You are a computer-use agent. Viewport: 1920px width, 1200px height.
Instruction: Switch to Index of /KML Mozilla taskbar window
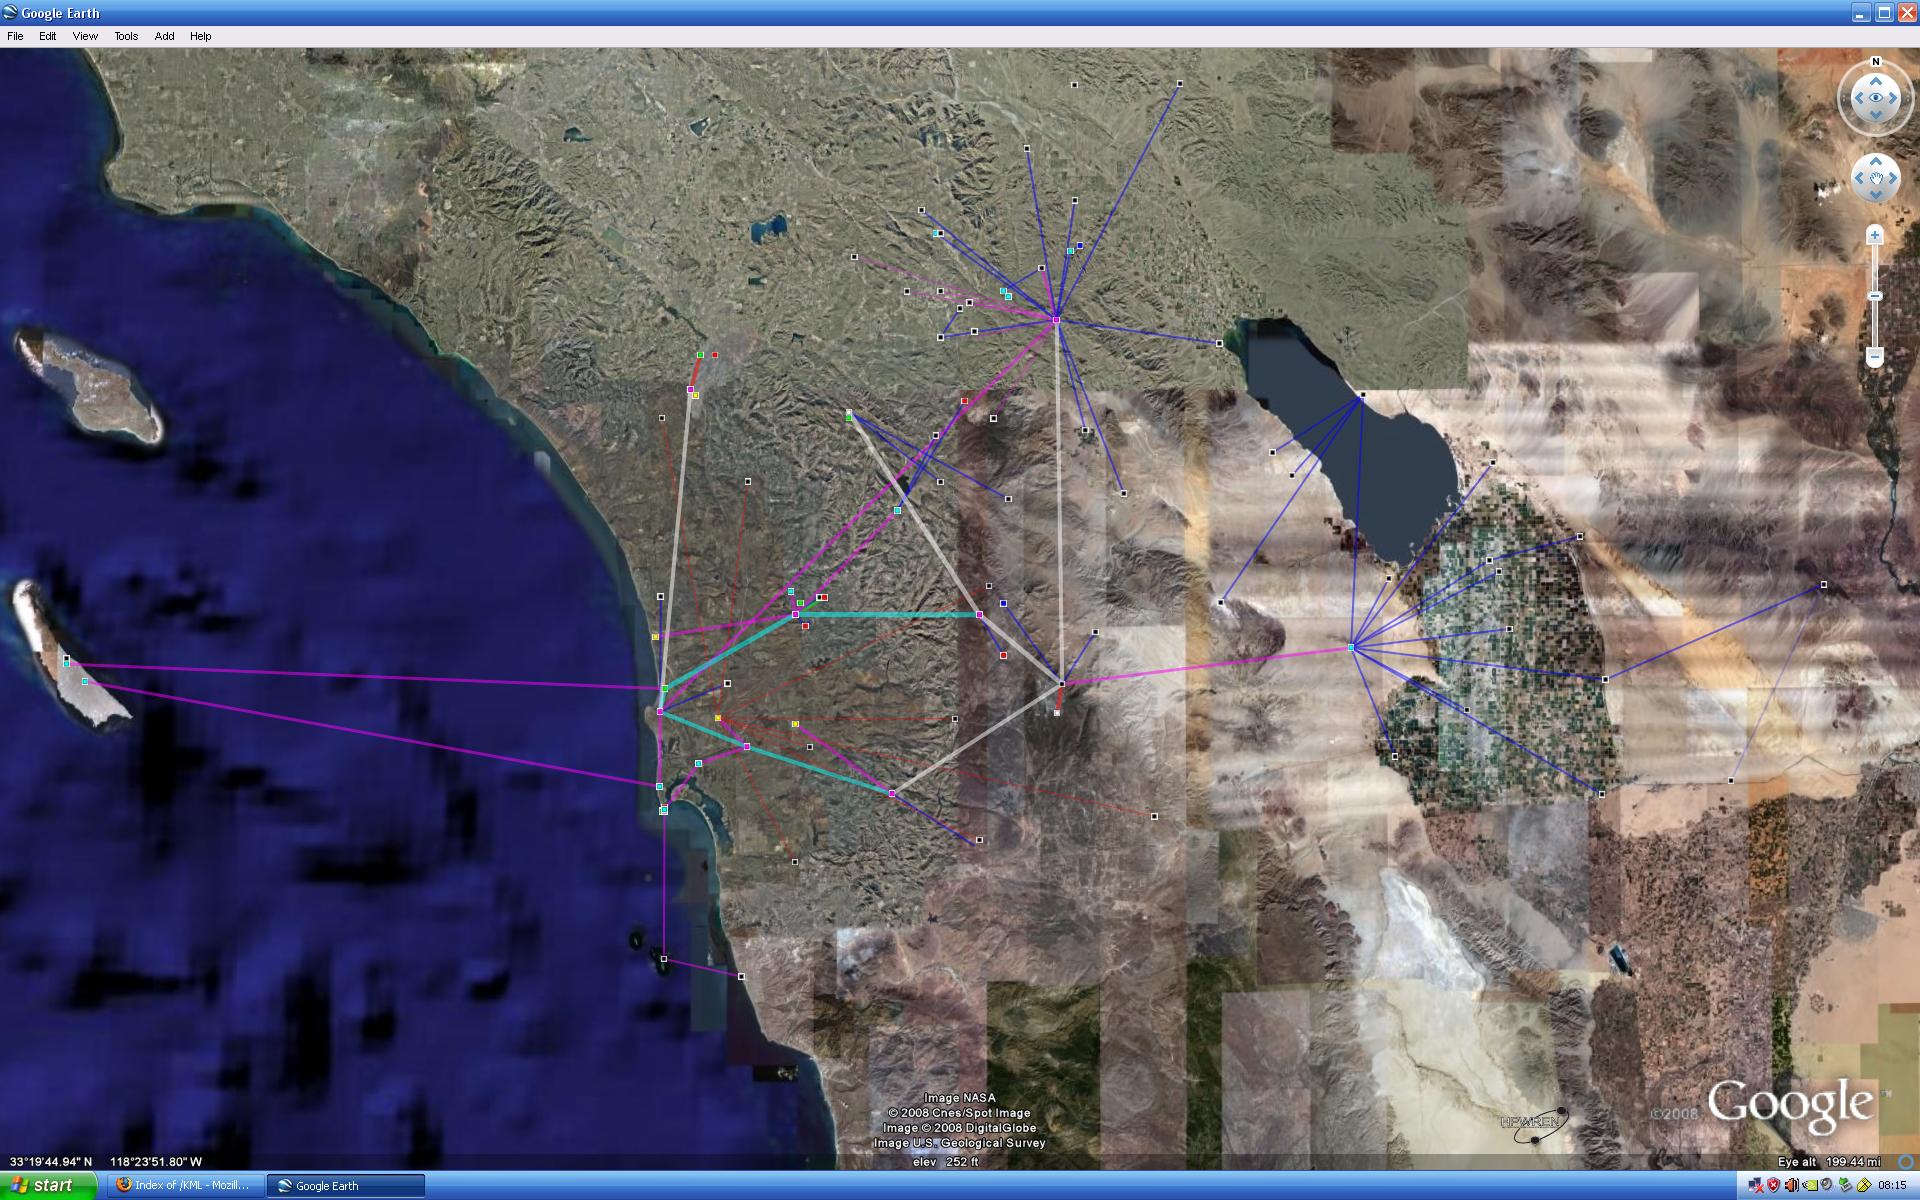click(x=184, y=1186)
